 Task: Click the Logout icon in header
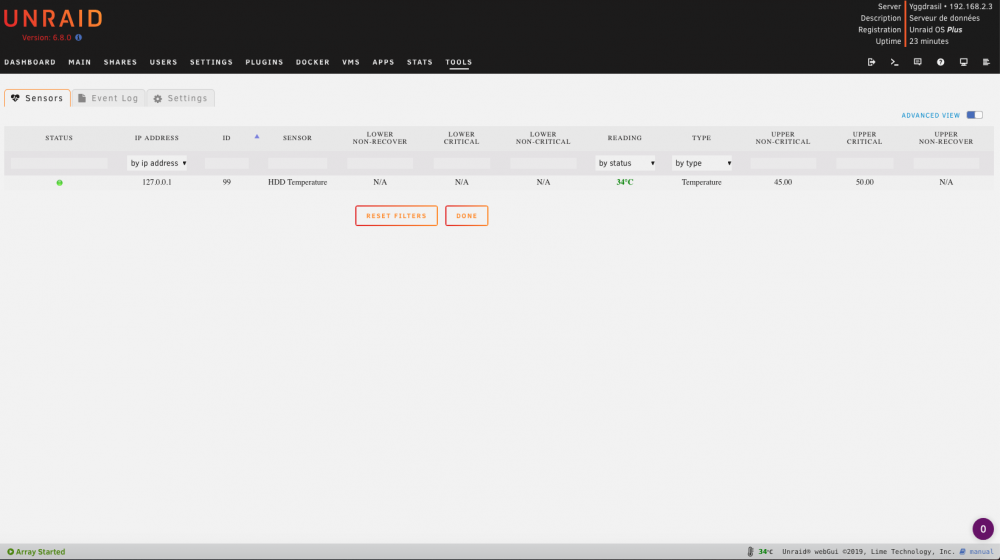click(x=871, y=62)
